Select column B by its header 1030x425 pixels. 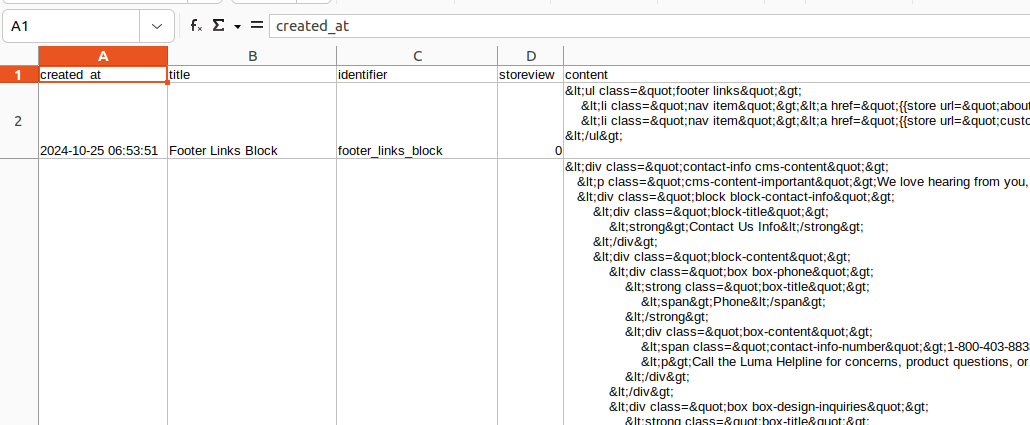coord(252,56)
